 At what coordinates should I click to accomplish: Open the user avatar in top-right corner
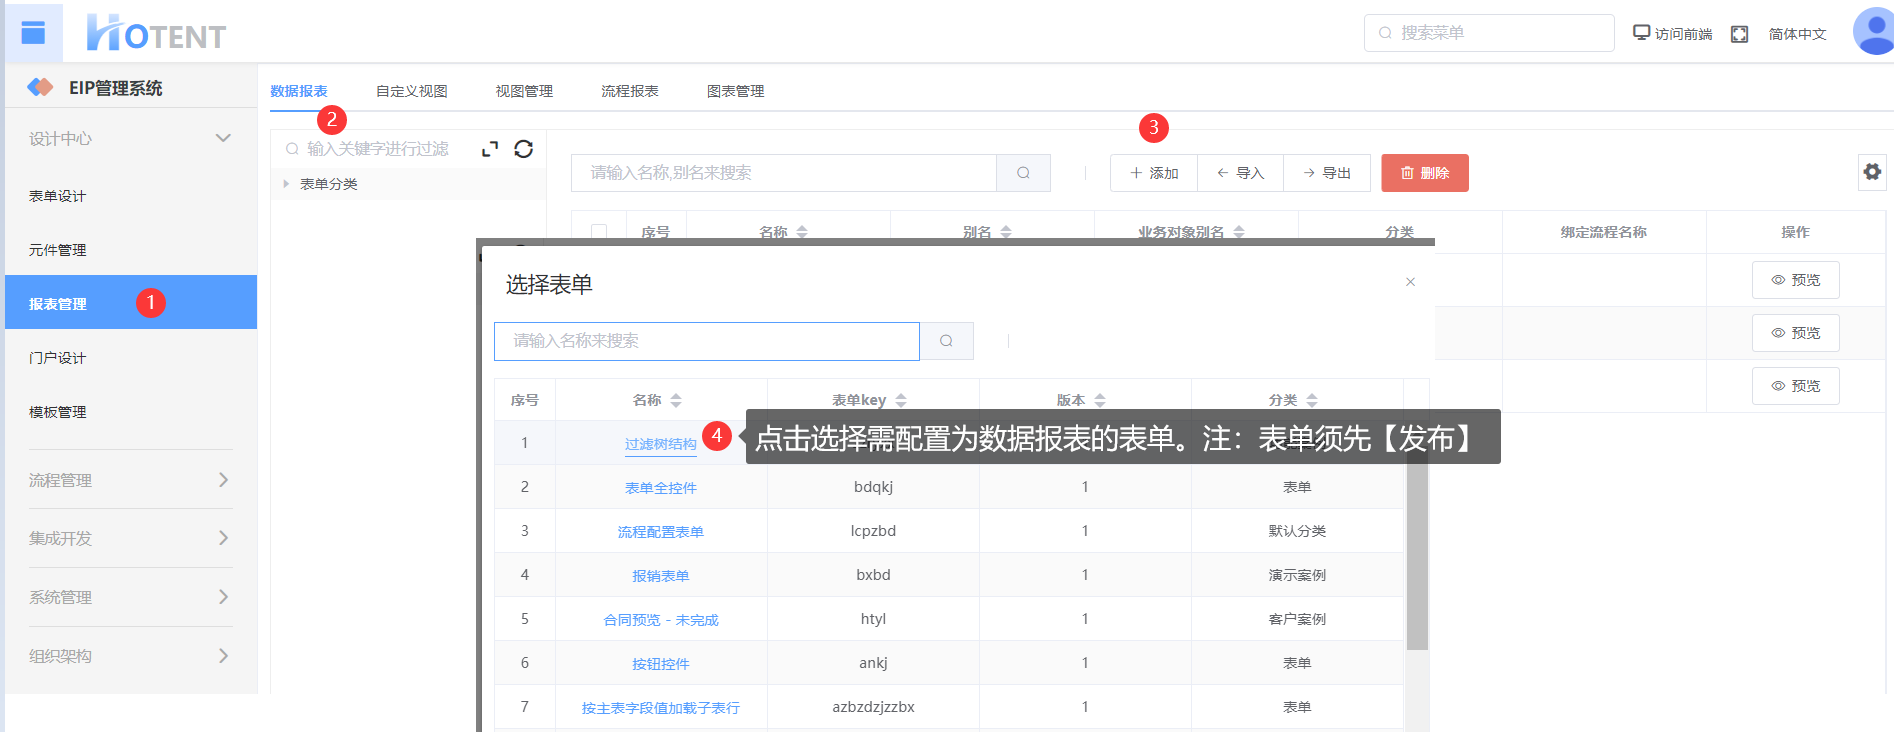[x=1873, y=31]
